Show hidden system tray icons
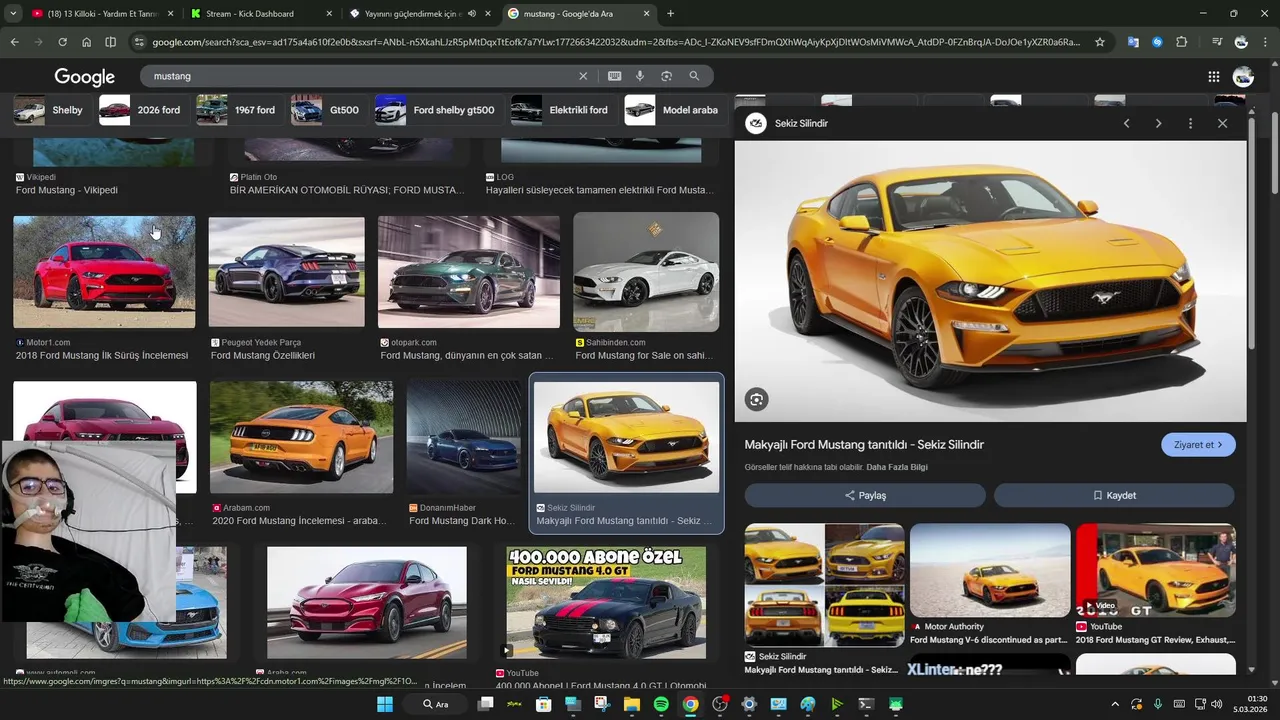 click(1116, 704)
